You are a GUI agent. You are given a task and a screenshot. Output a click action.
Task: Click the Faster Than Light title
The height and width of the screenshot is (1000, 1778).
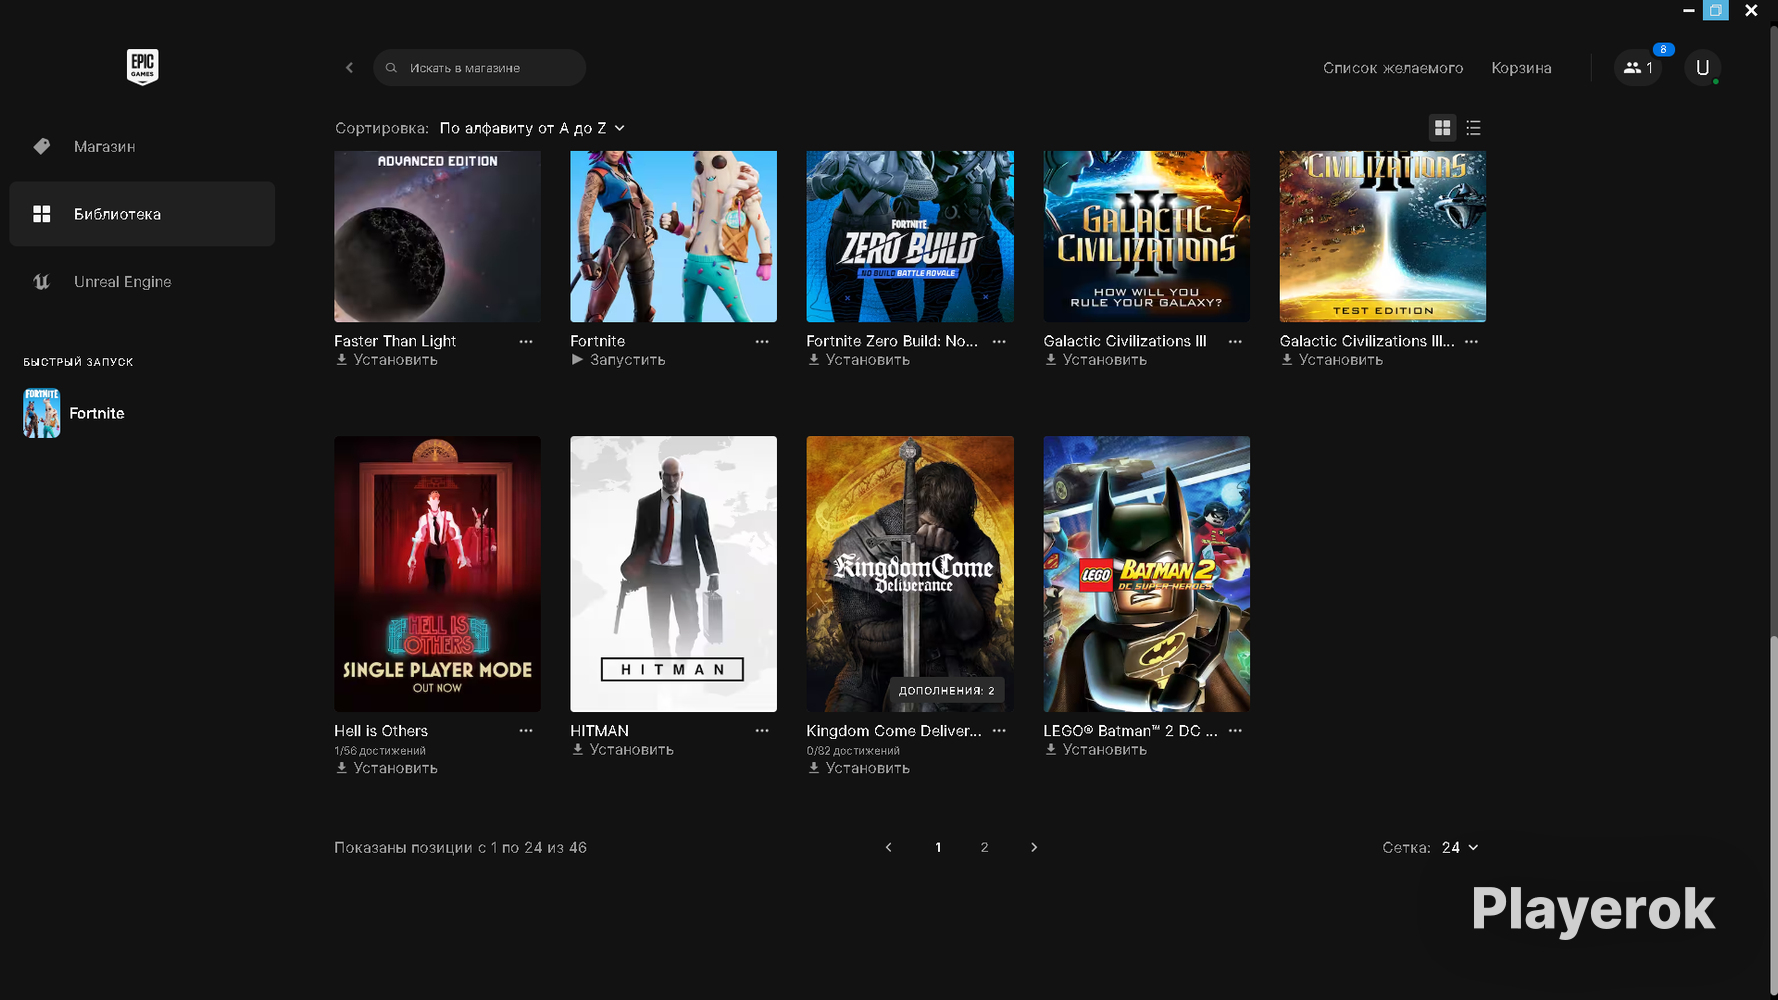coord(395,341)
